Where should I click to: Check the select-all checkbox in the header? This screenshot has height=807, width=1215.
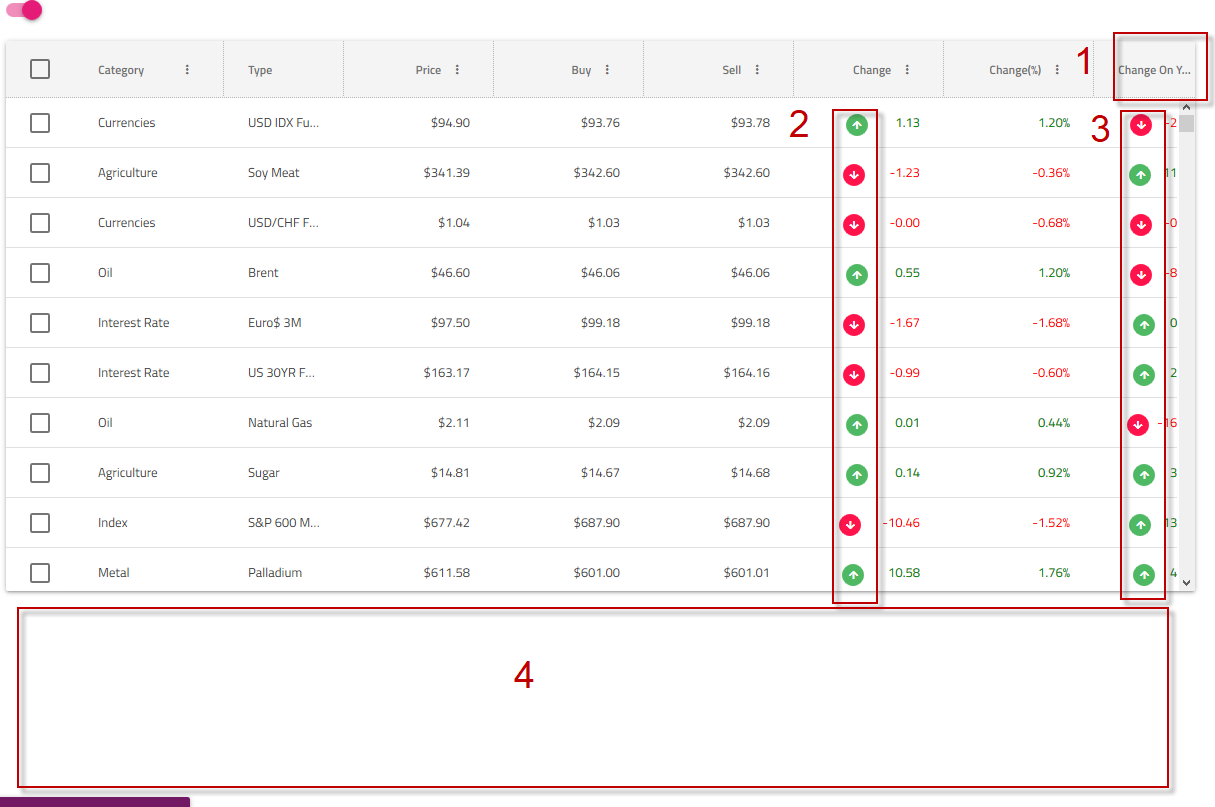point(40,69)
